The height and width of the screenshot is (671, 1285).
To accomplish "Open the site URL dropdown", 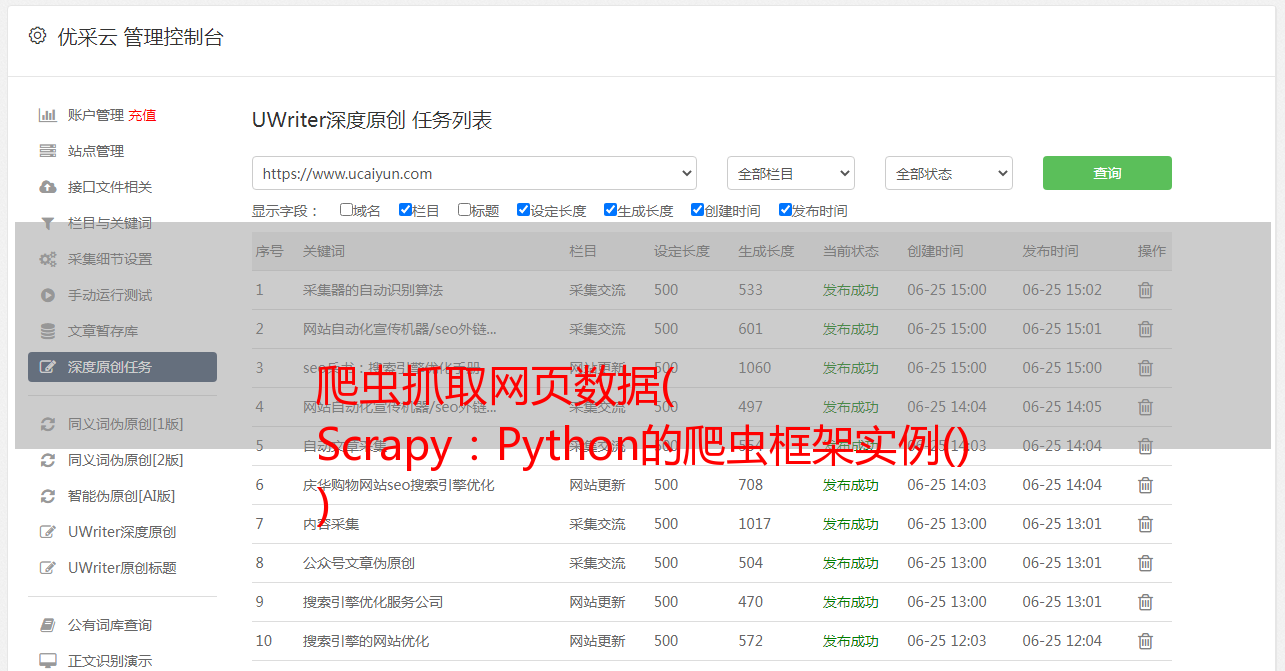I will [x=474, y=173].
